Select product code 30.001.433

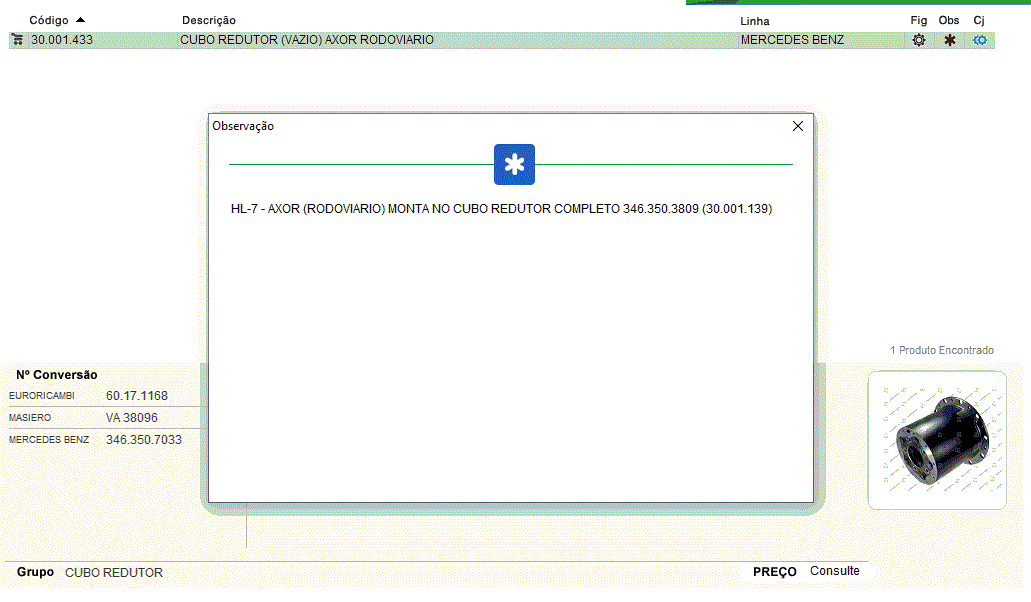[62, 40]
